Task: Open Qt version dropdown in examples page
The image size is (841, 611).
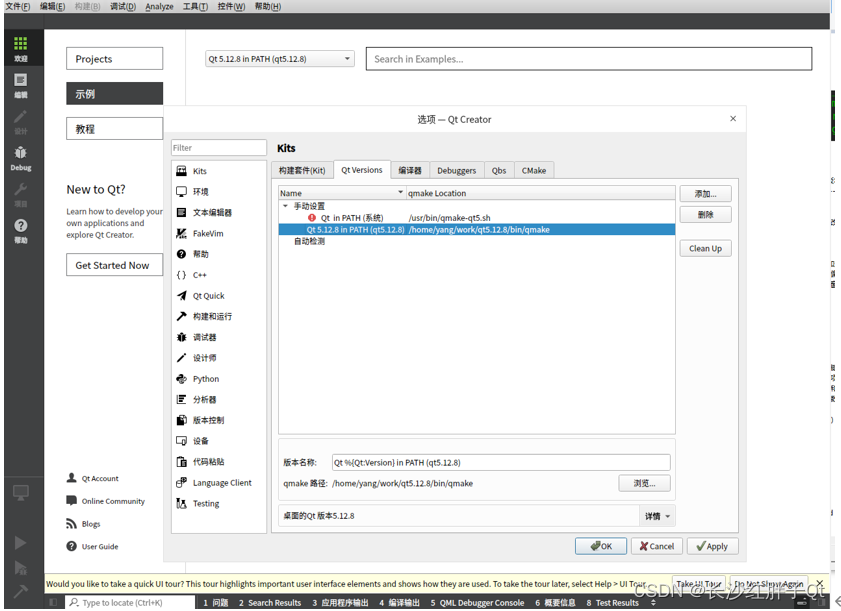Action: (x=279, y=58)
